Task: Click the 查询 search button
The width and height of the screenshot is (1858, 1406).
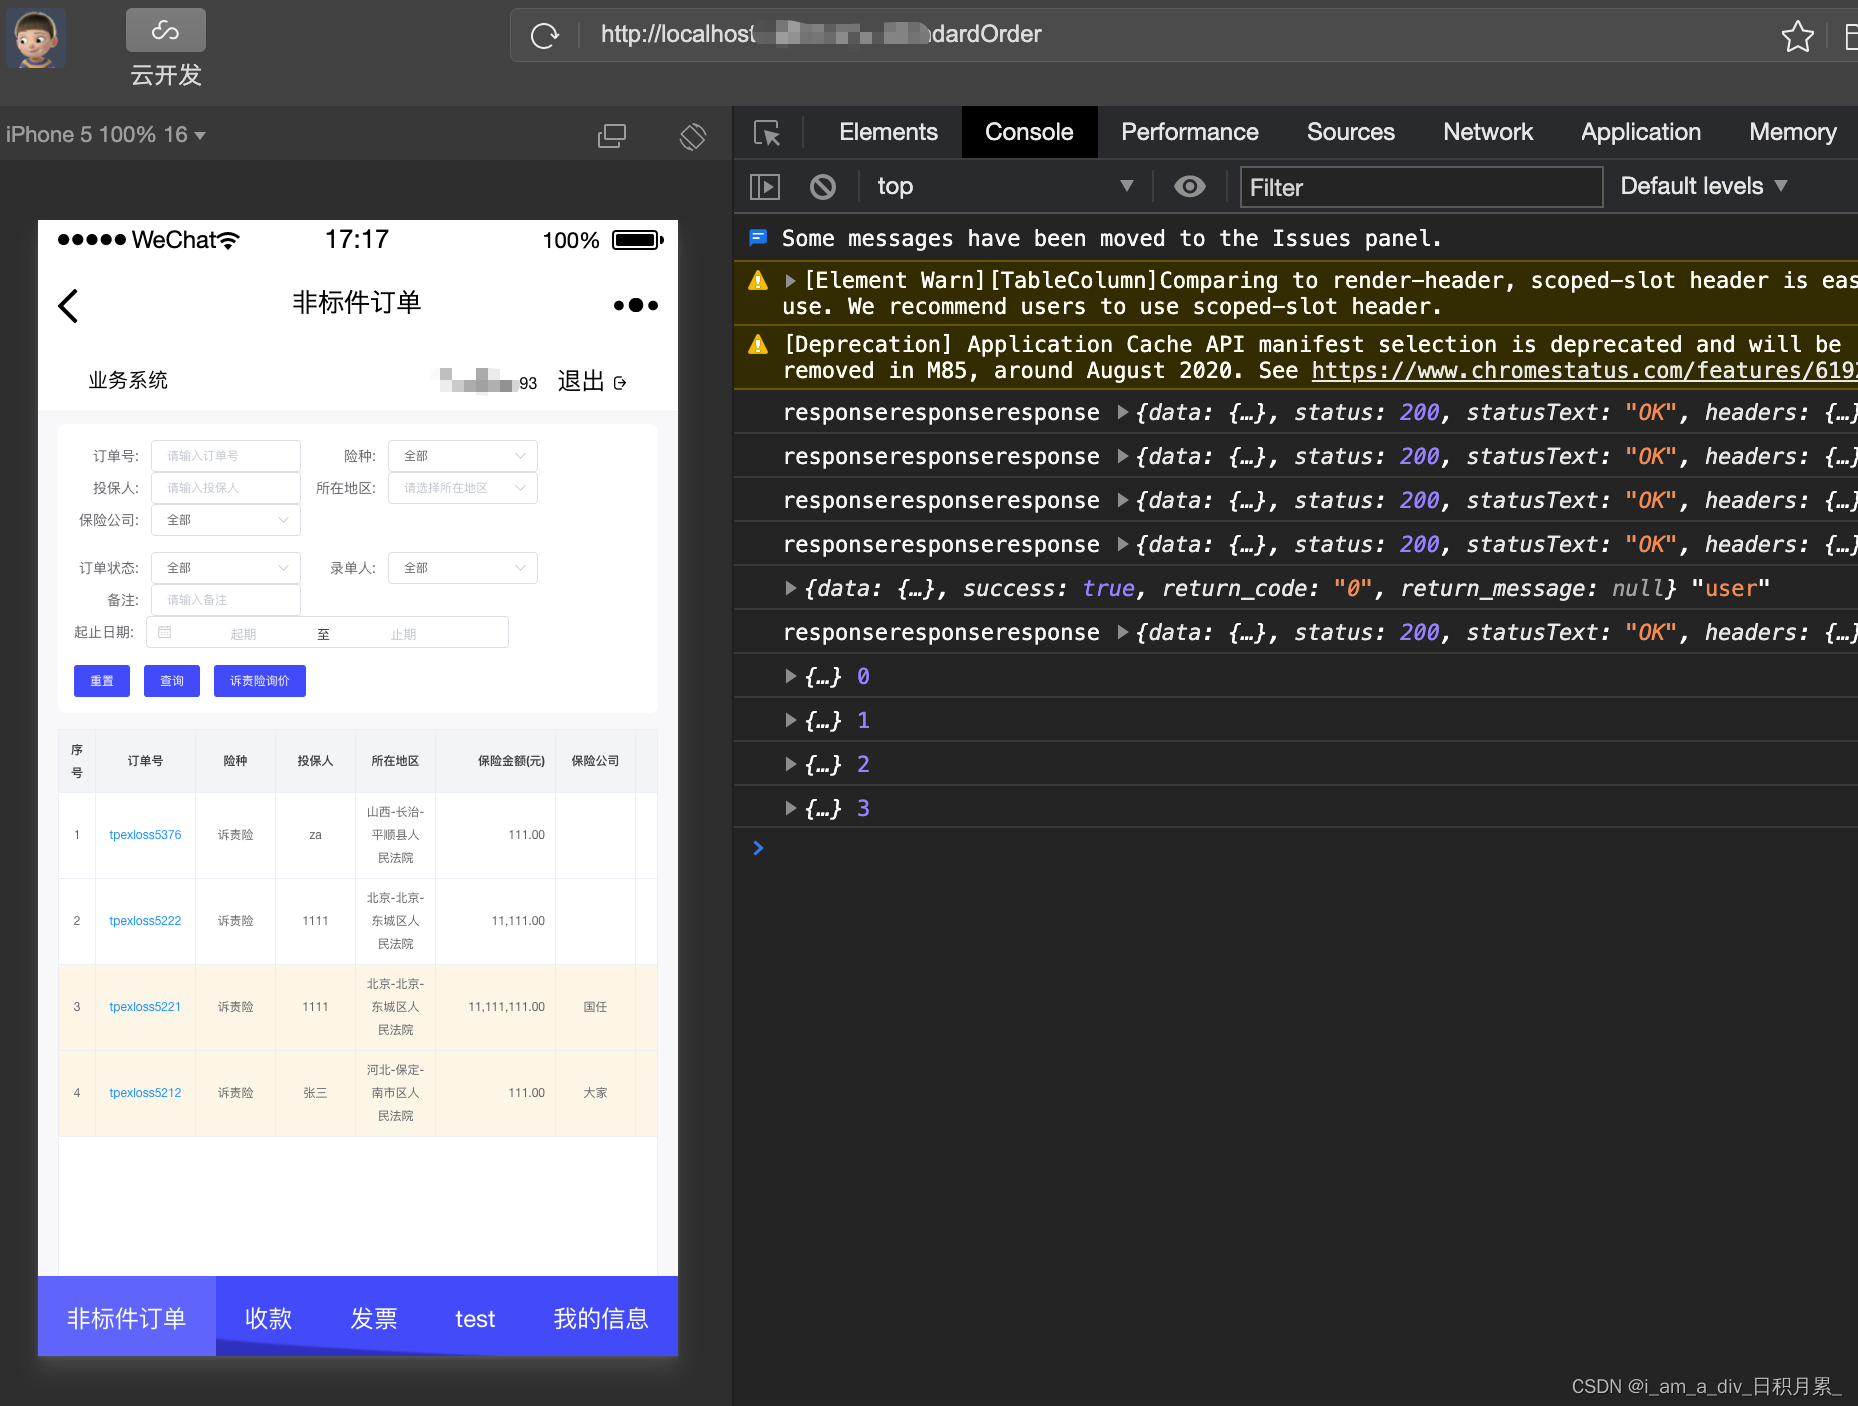Action: coord(172,681)
